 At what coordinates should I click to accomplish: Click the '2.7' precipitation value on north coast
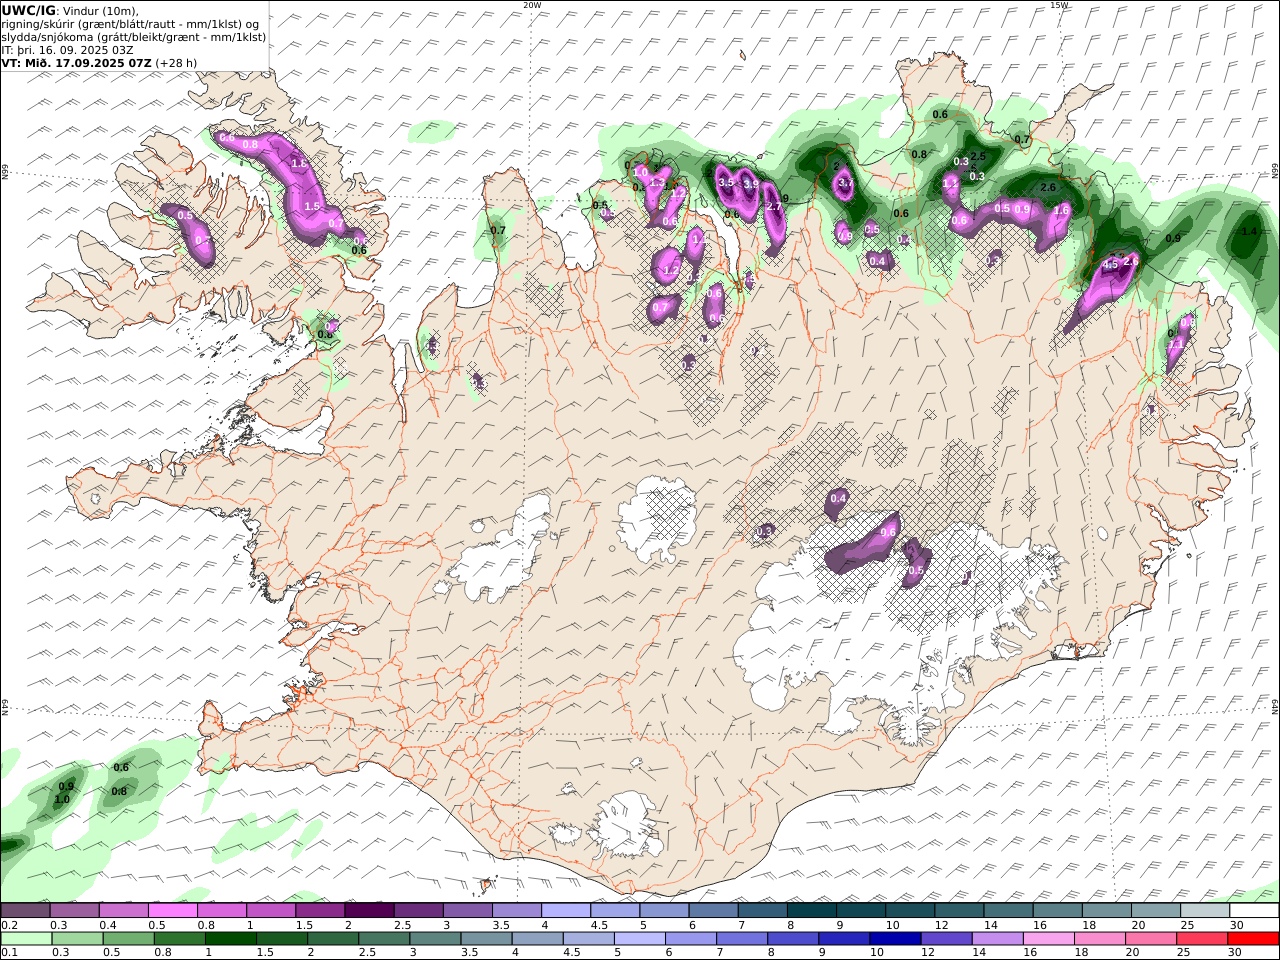tap(773, 206)
